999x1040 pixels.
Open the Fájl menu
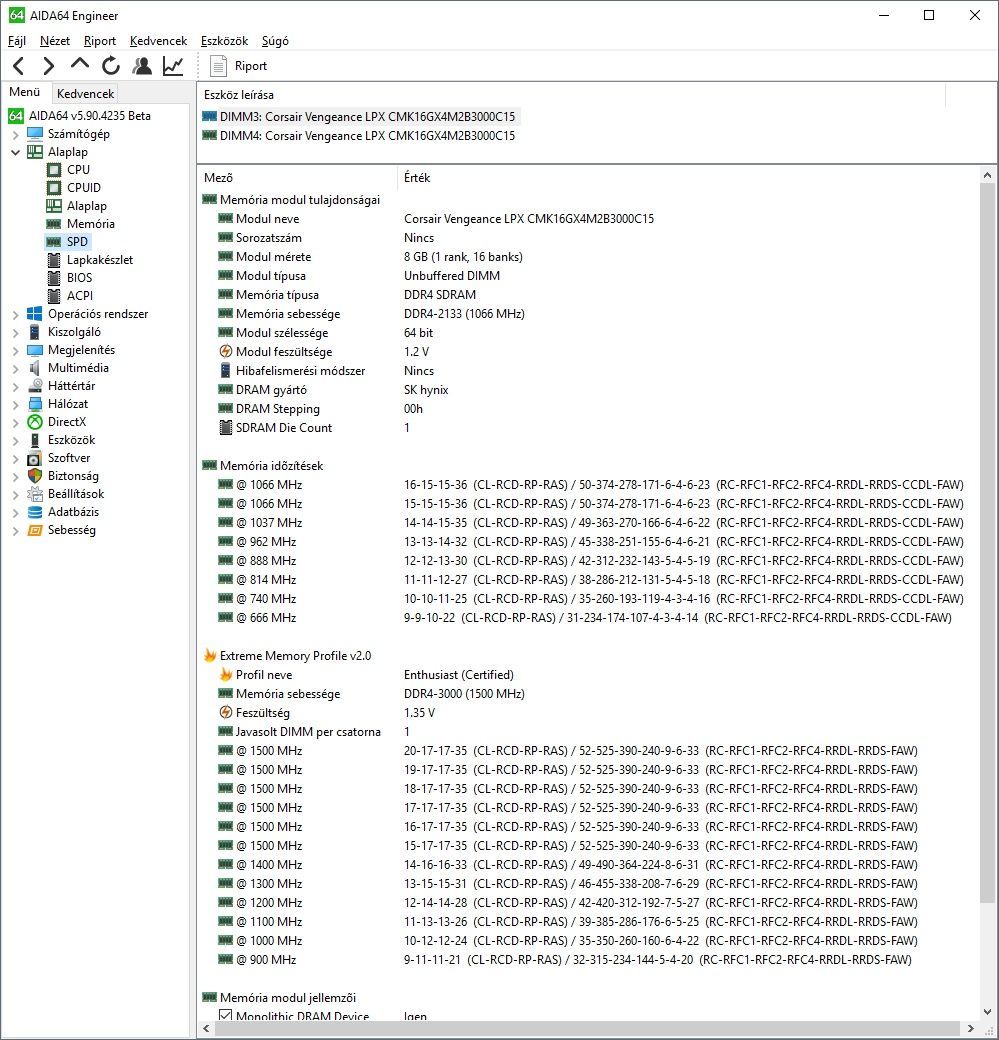point(17,40)
